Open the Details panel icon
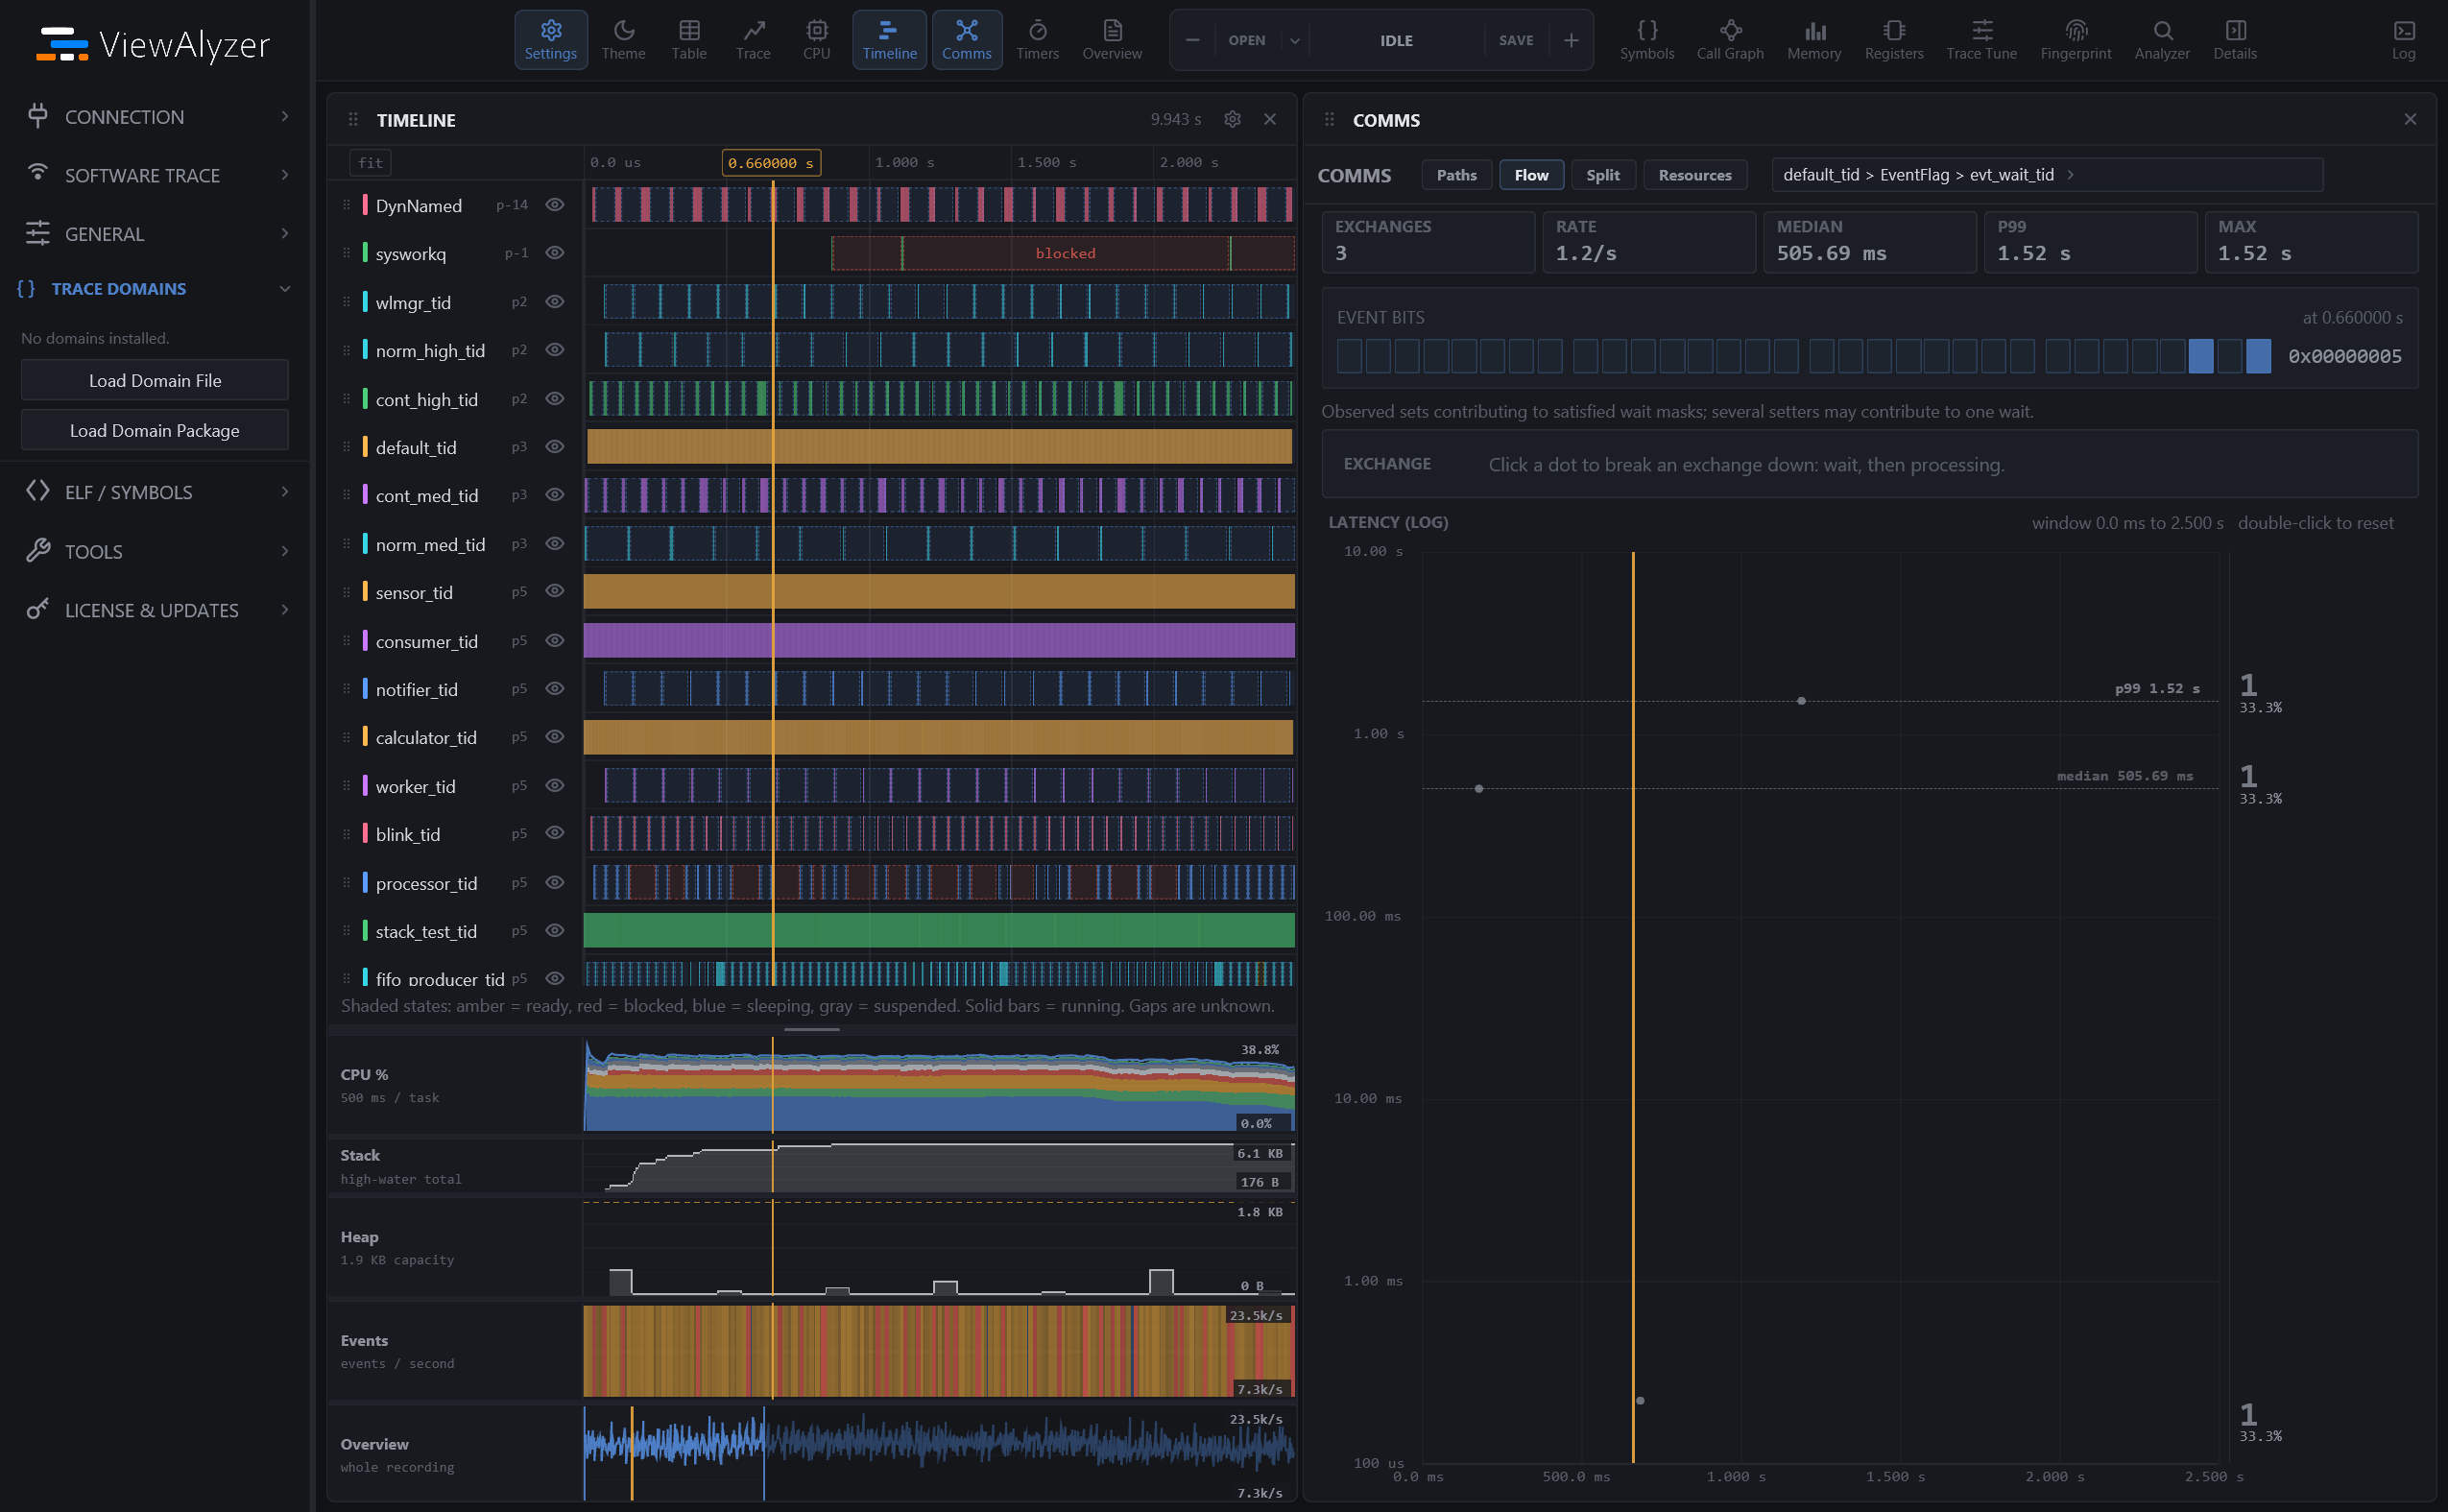 [2235, 40]
